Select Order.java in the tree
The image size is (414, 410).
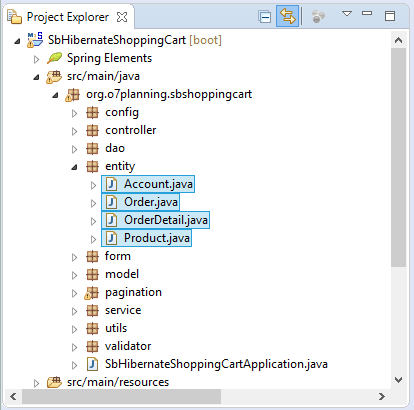pyautogui.click(x=151, y=202)
